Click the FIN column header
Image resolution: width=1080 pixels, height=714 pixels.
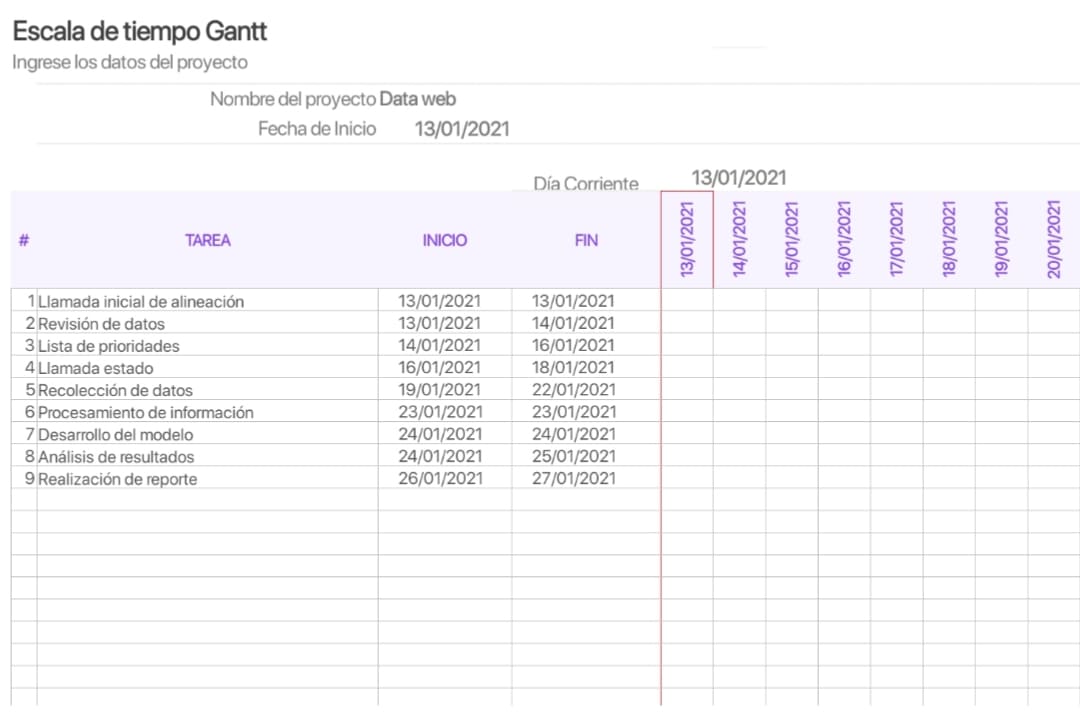pos(586,240)
